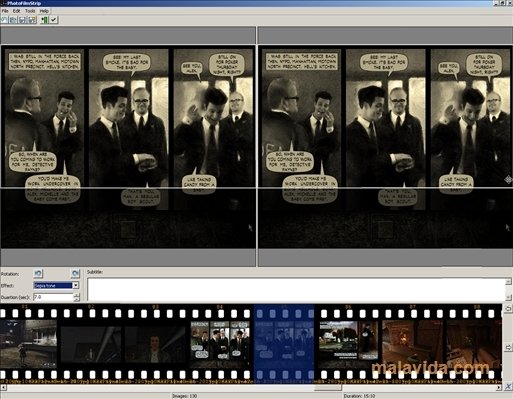Screen dimensions: 513x399
Task: Select filmstrip thumbnail 06
Action: [x=349, y=344]
